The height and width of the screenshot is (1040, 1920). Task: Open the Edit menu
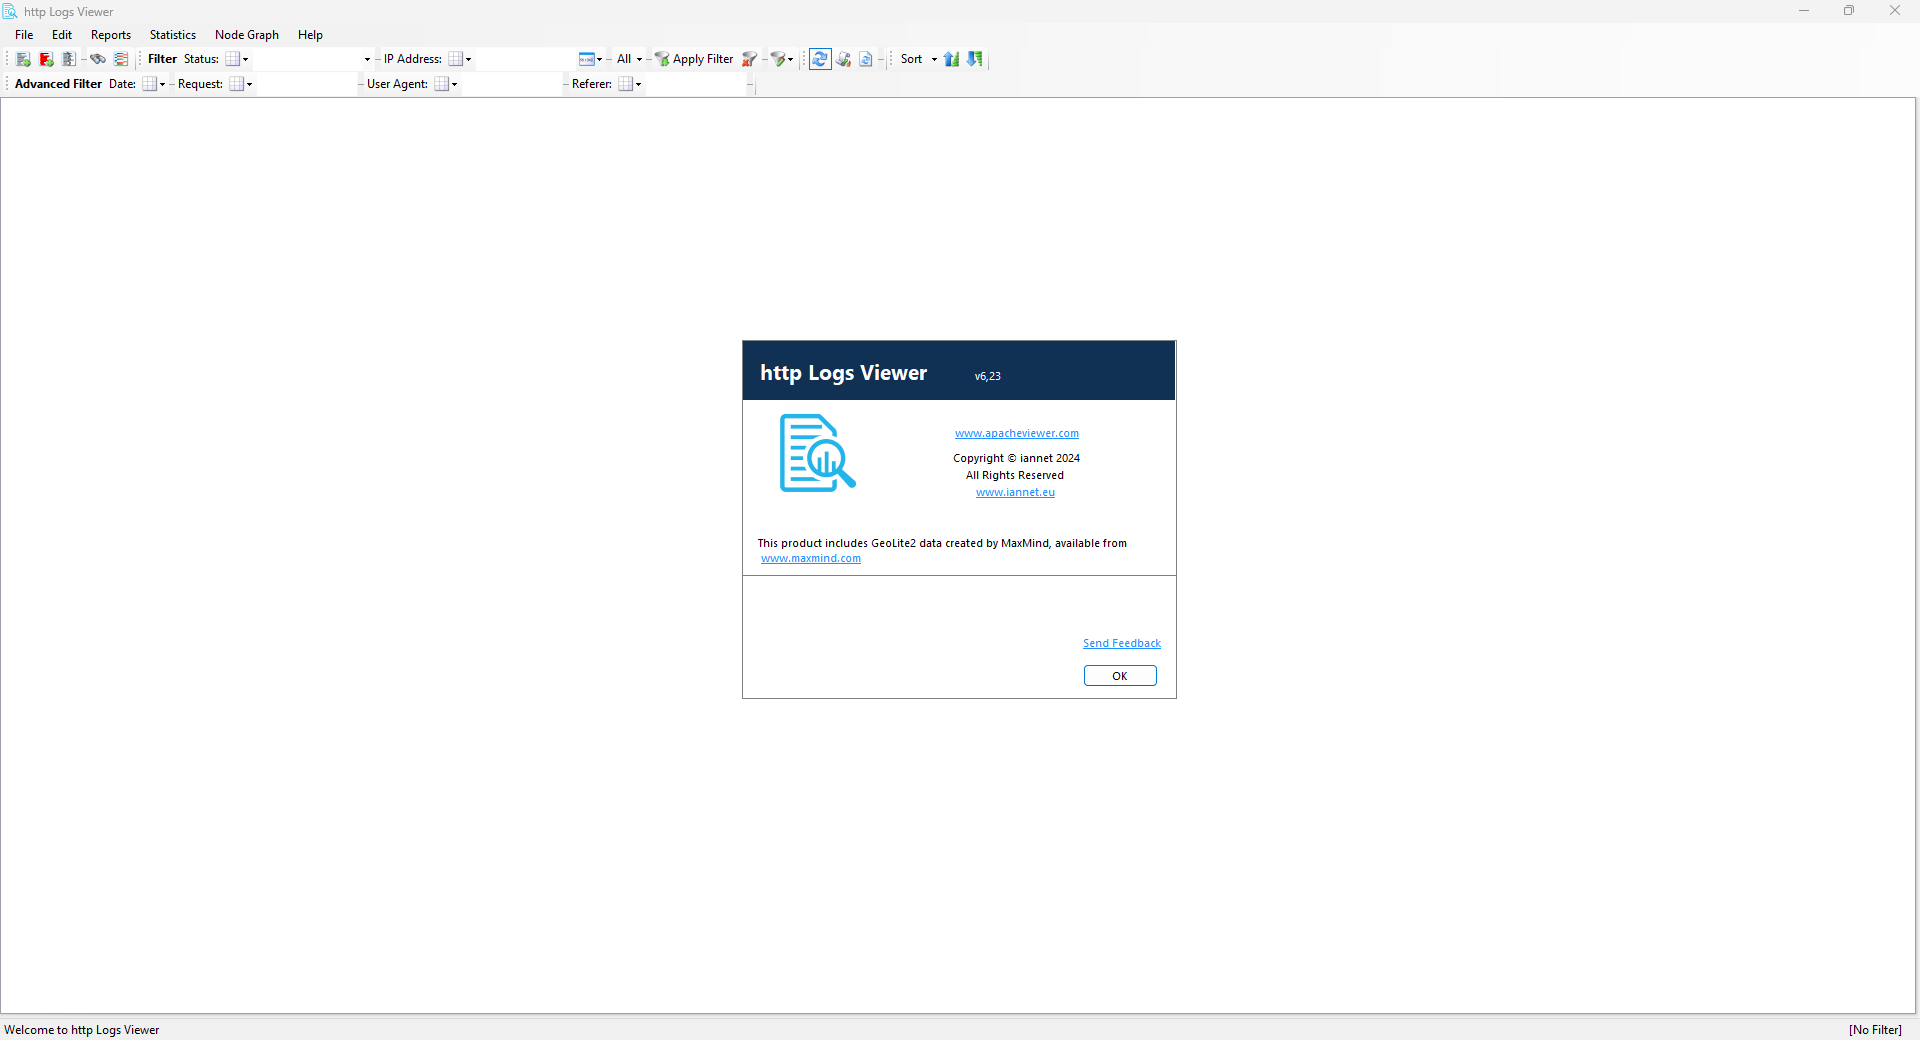[x=62, y=35]
